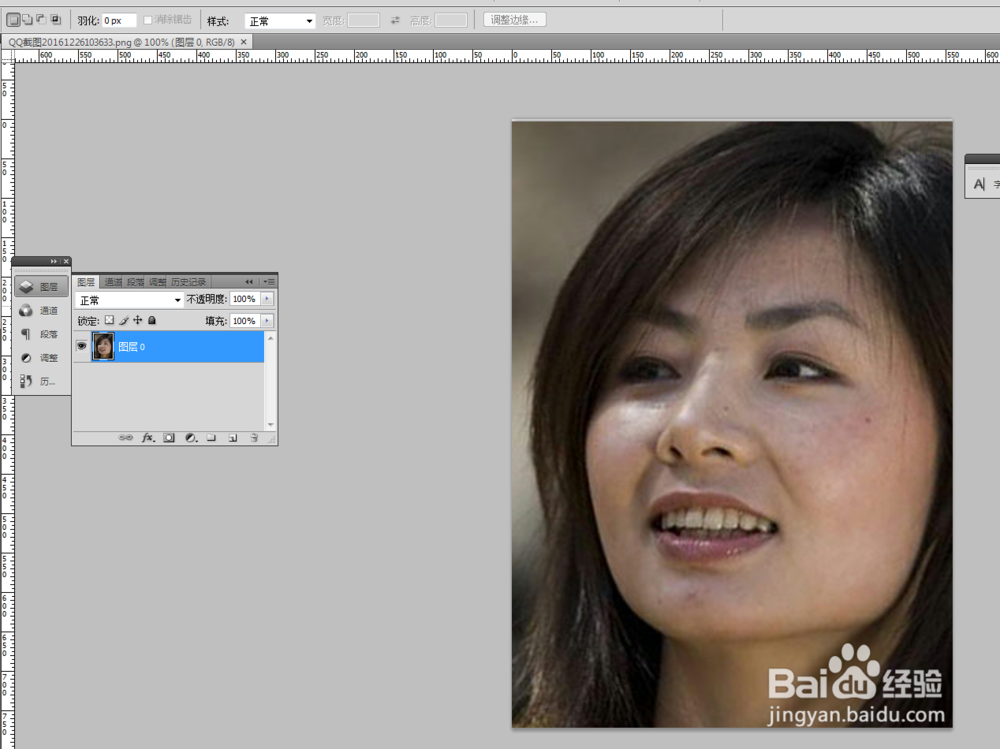
Task: Select the Subtract from Selection mode icon
Action: 41,20
